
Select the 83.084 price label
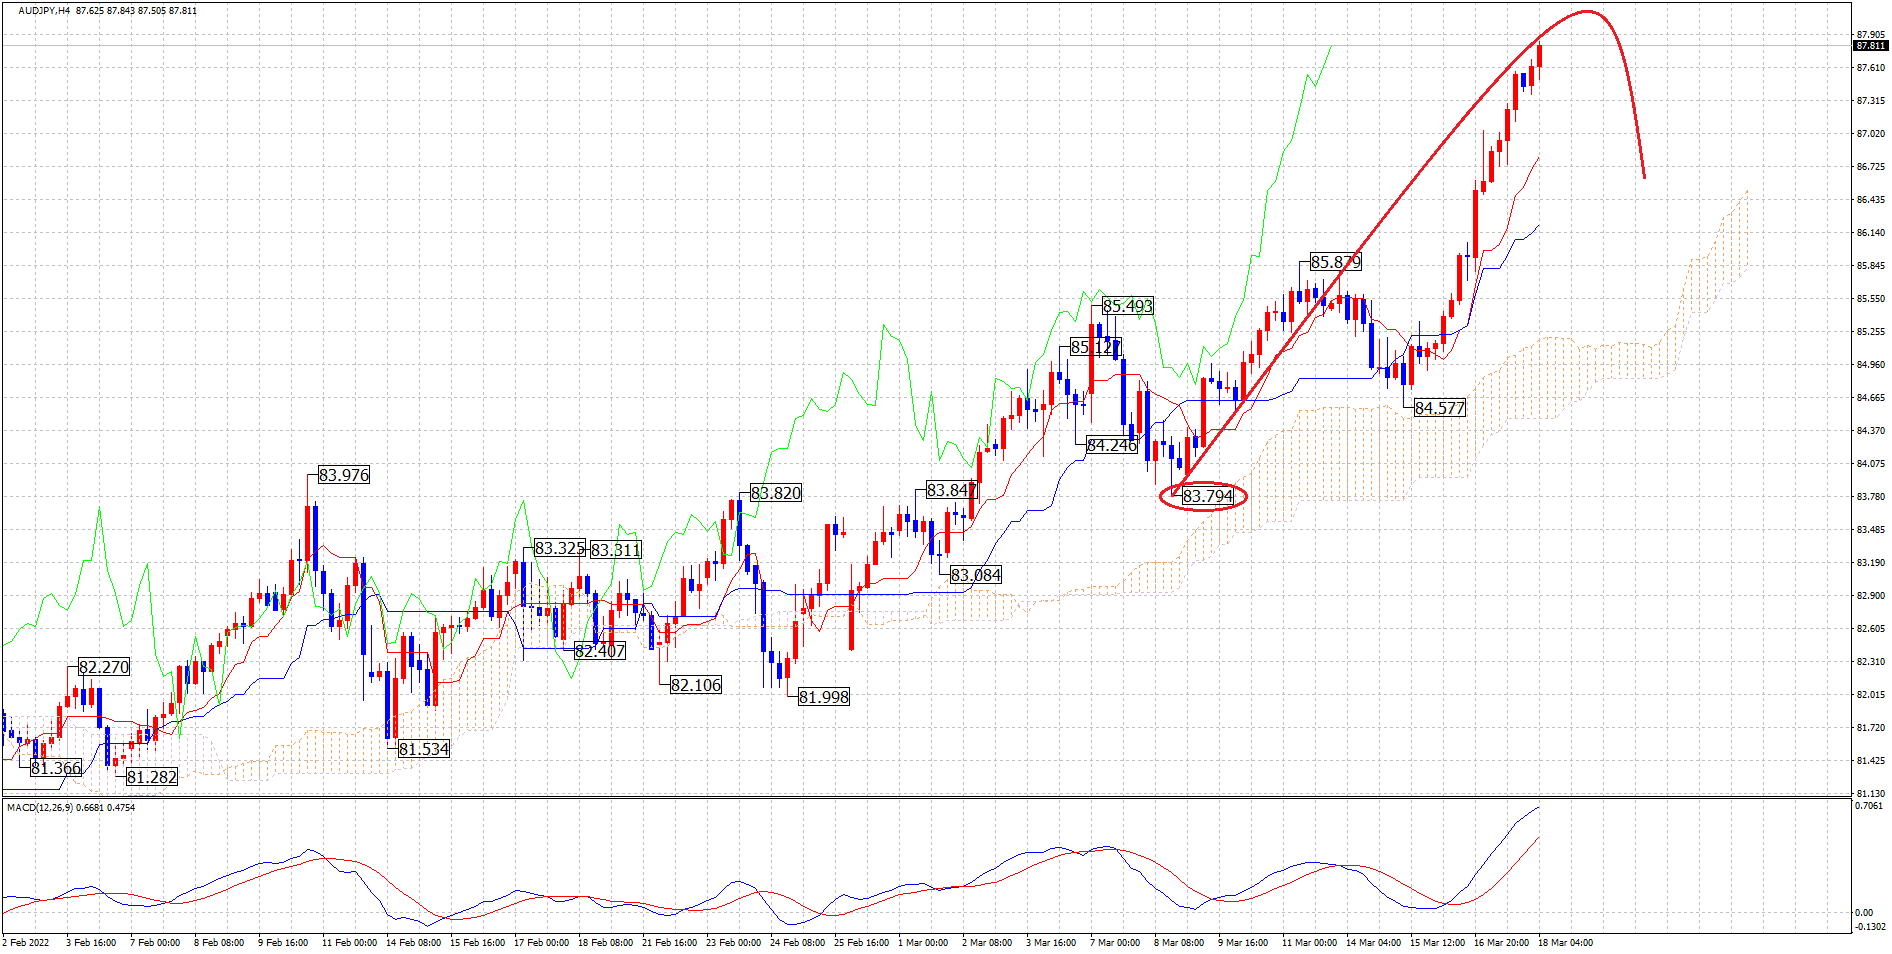point(975,575)
